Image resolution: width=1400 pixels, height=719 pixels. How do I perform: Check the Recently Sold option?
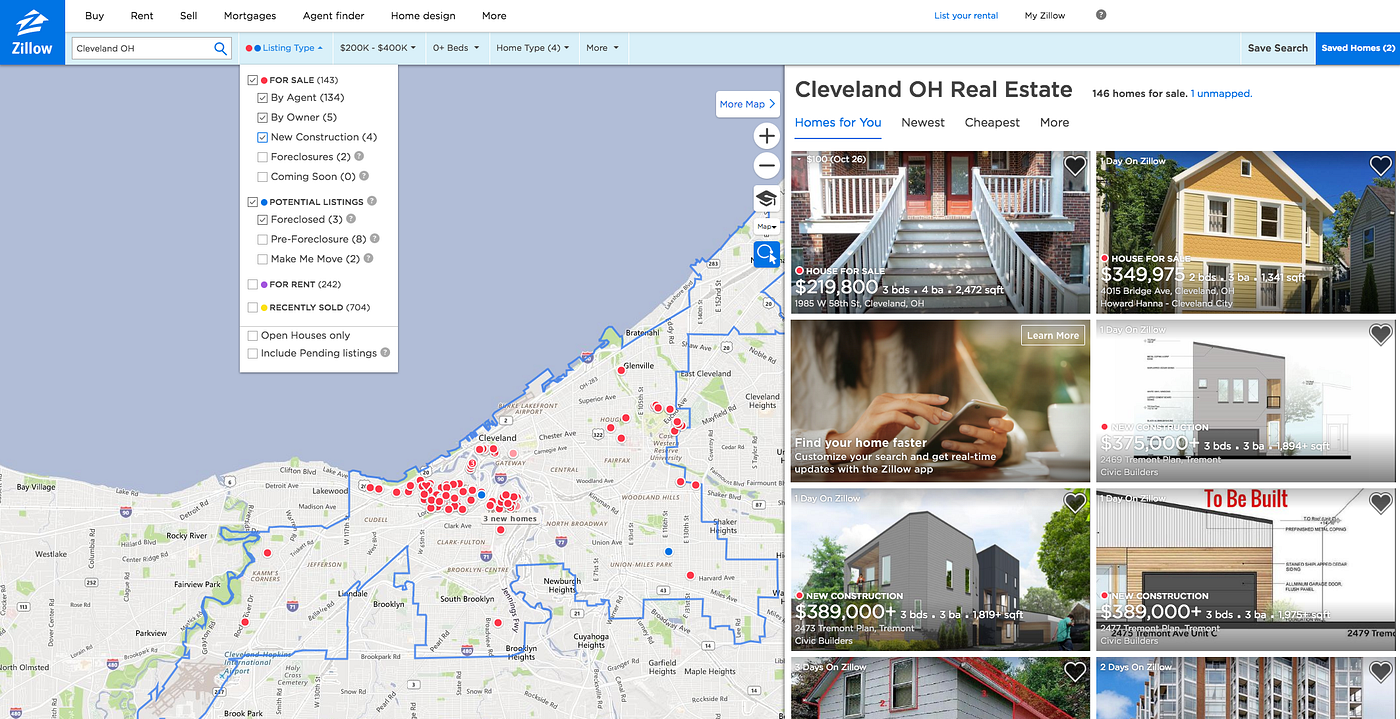click(x=253, y=308)
